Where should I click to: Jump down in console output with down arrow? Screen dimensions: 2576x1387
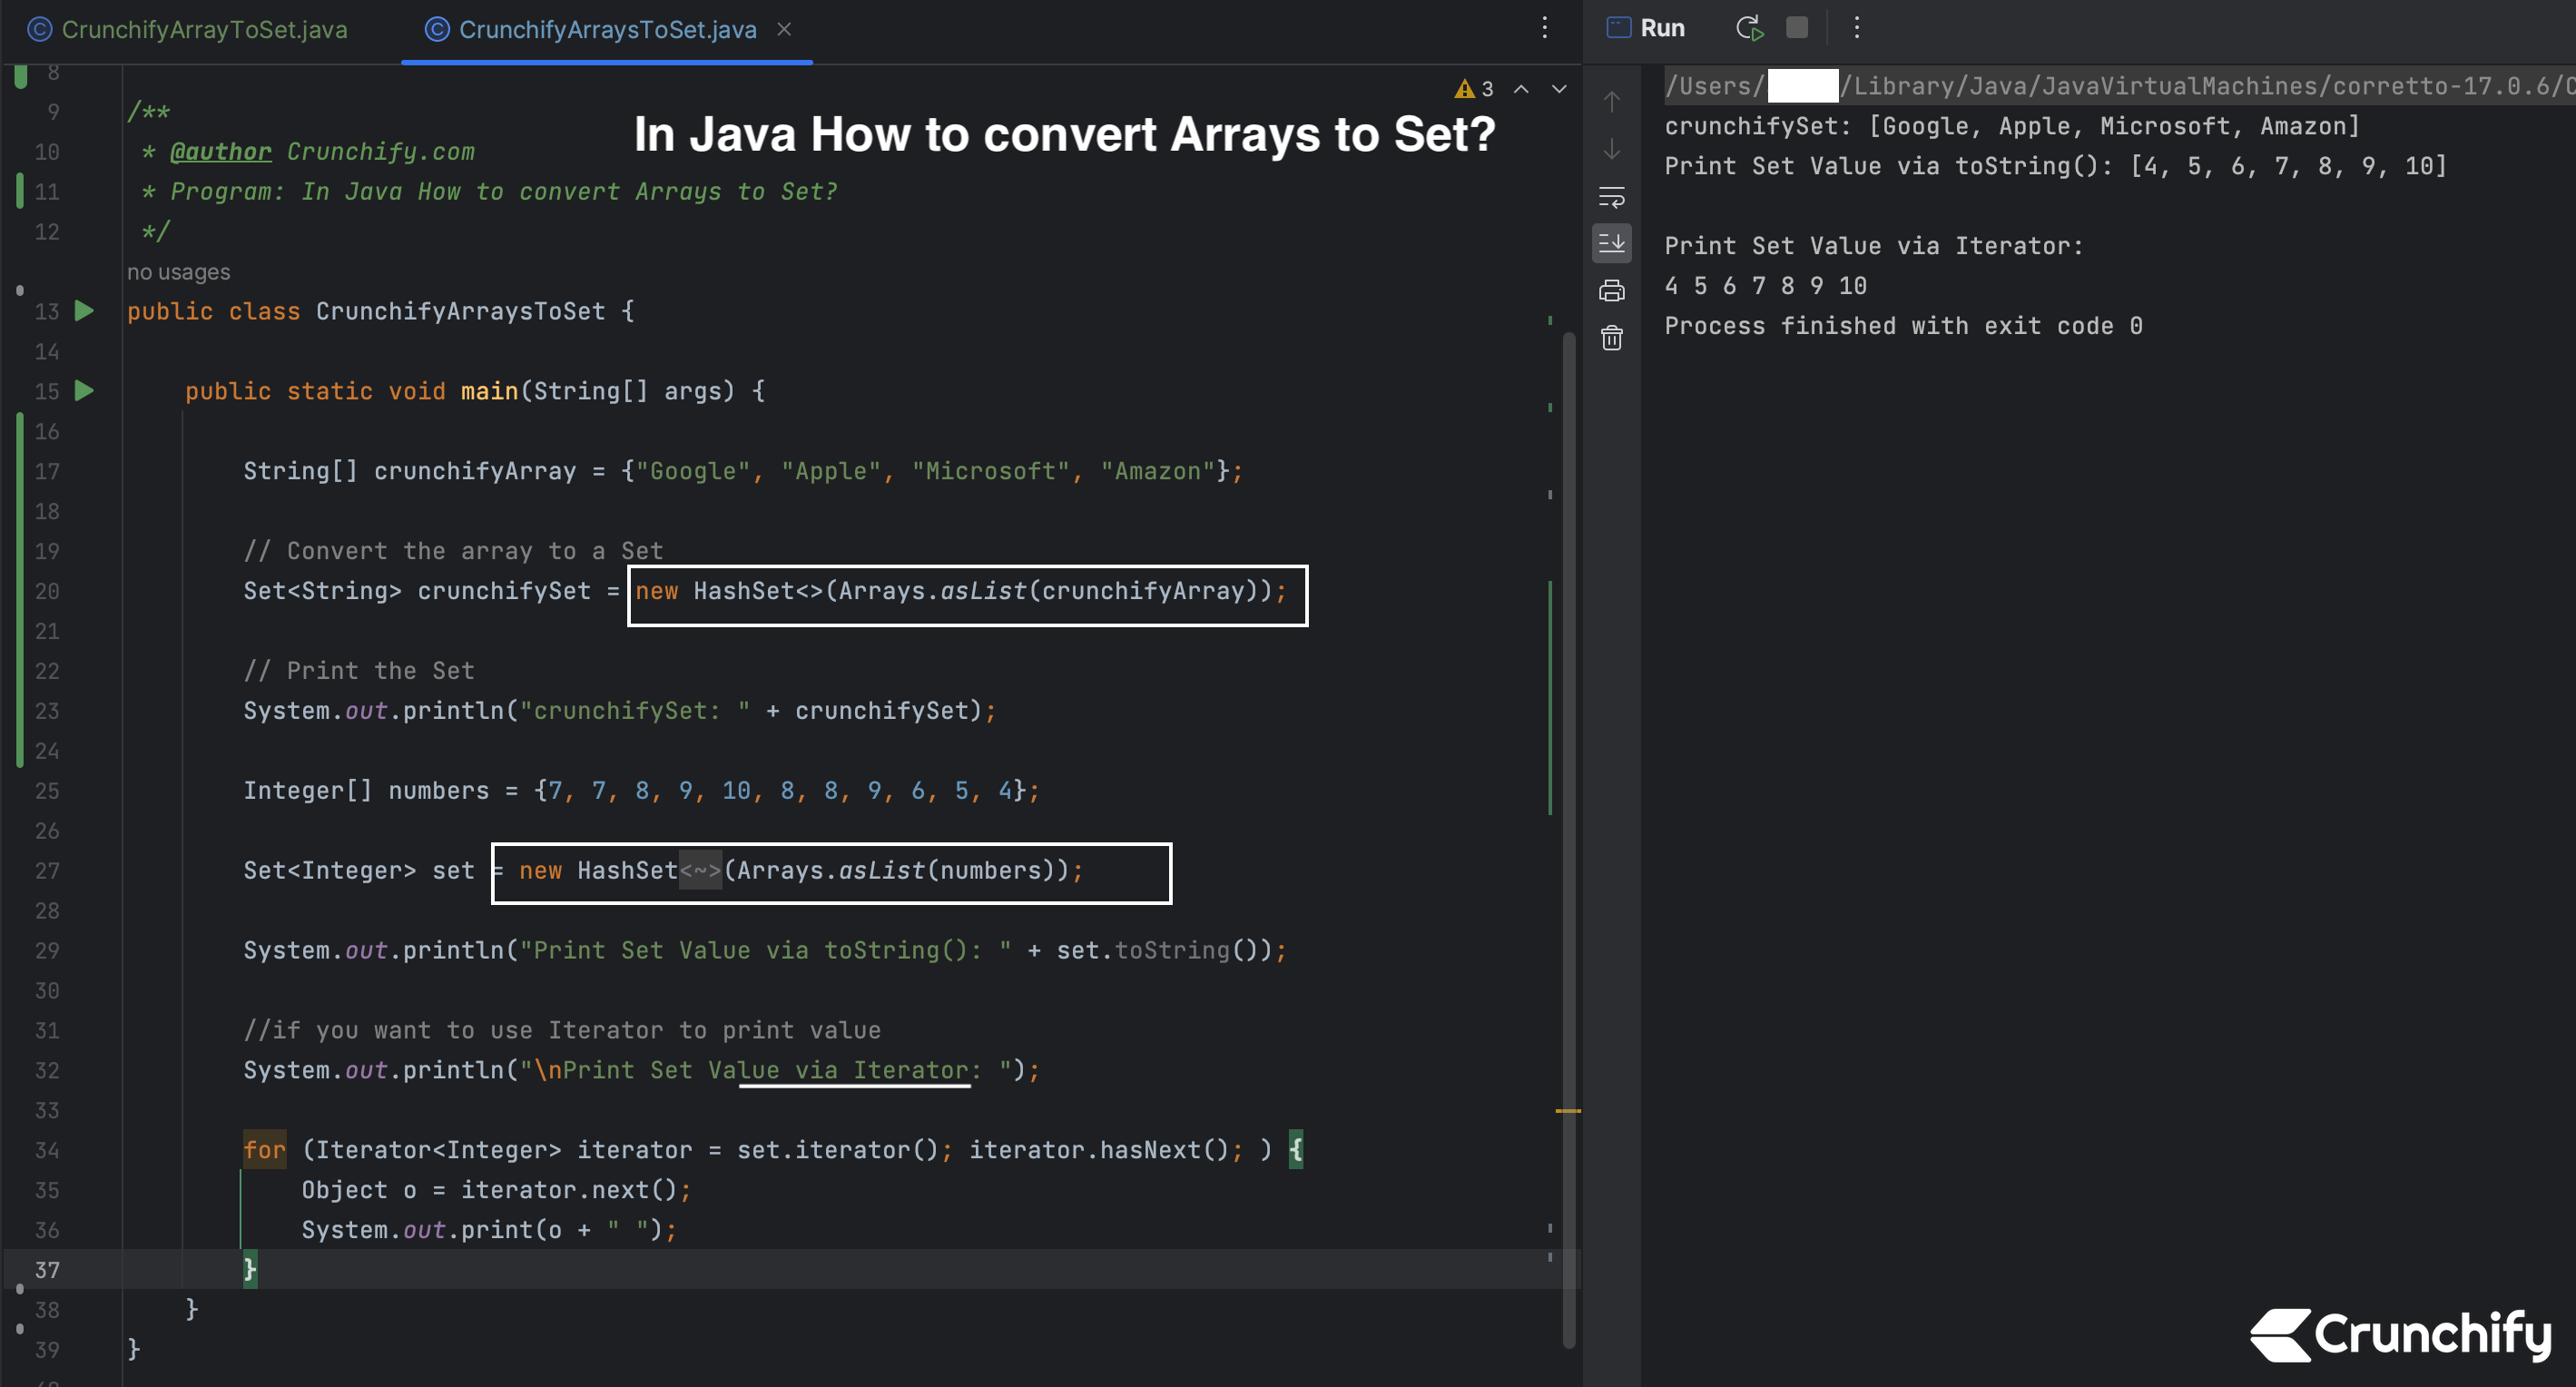1611,150
